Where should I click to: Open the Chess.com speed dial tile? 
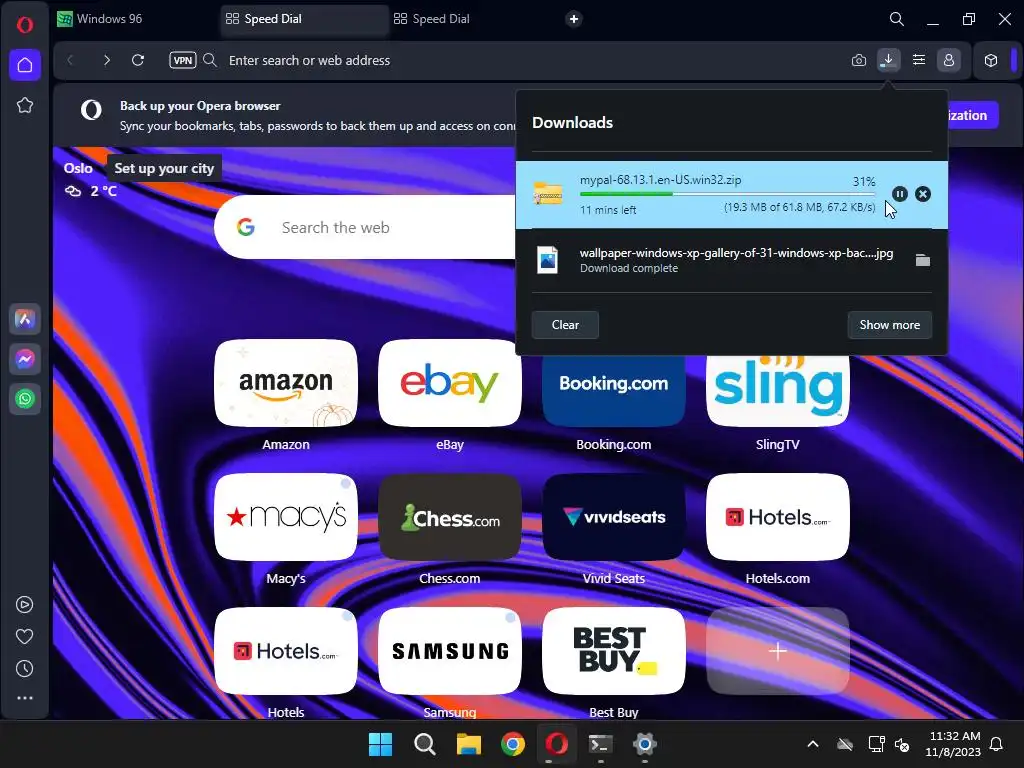coord(450,517)
